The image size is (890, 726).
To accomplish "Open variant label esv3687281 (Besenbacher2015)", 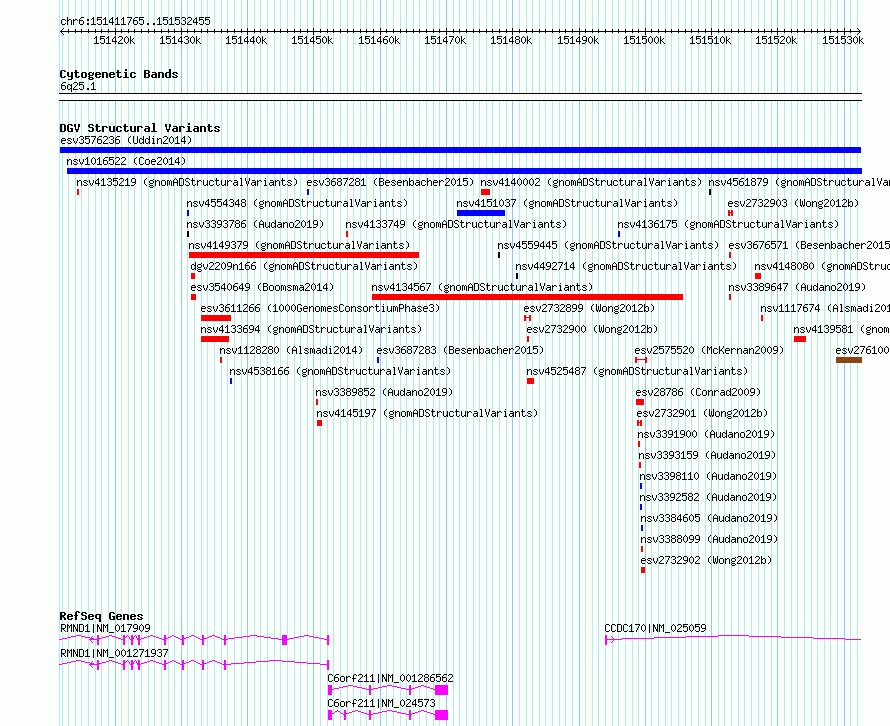I will click(x=390, y=182).
